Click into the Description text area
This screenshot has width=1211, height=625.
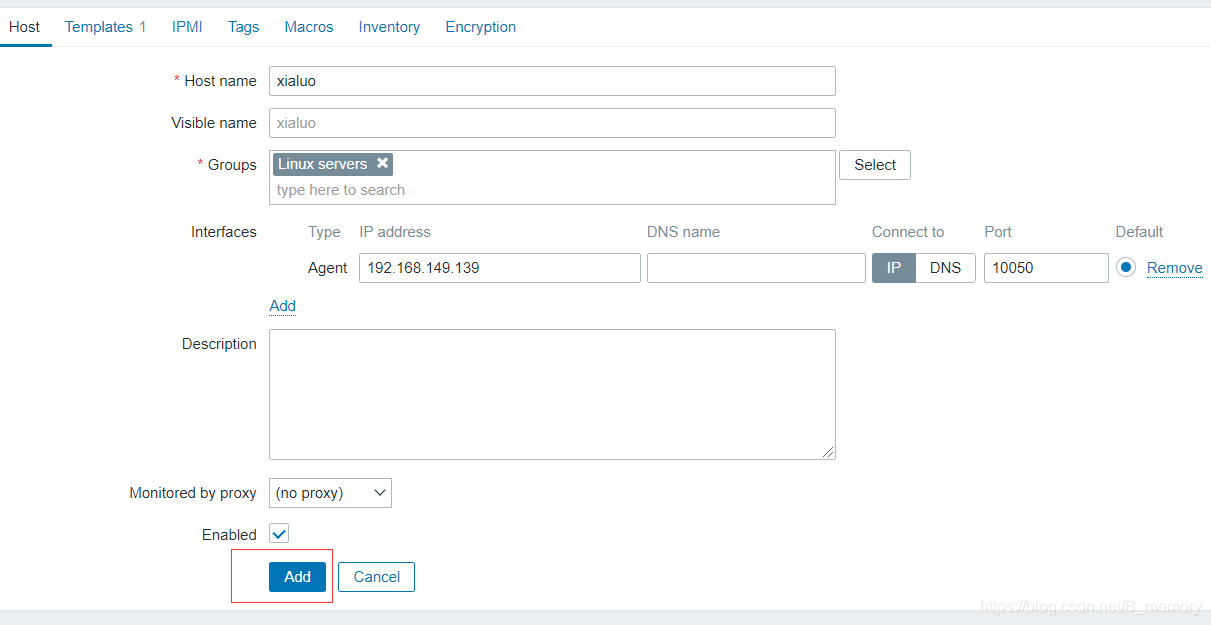(x=552, y=394)
